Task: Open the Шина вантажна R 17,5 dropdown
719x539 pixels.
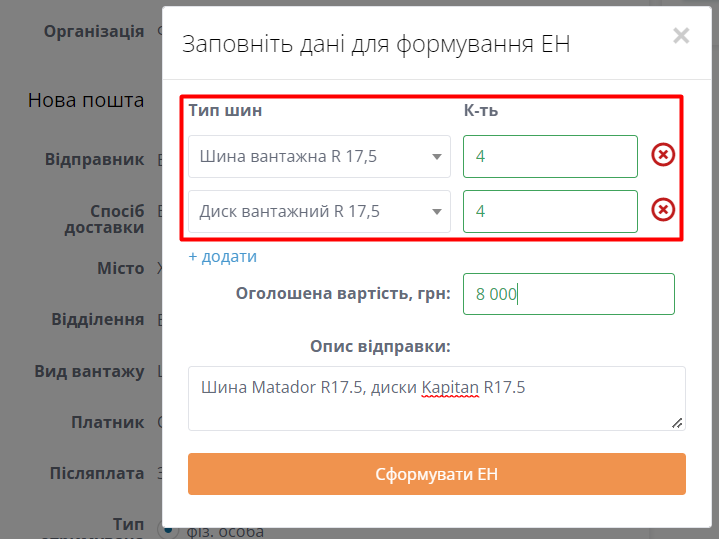Action: click(319, 156)
